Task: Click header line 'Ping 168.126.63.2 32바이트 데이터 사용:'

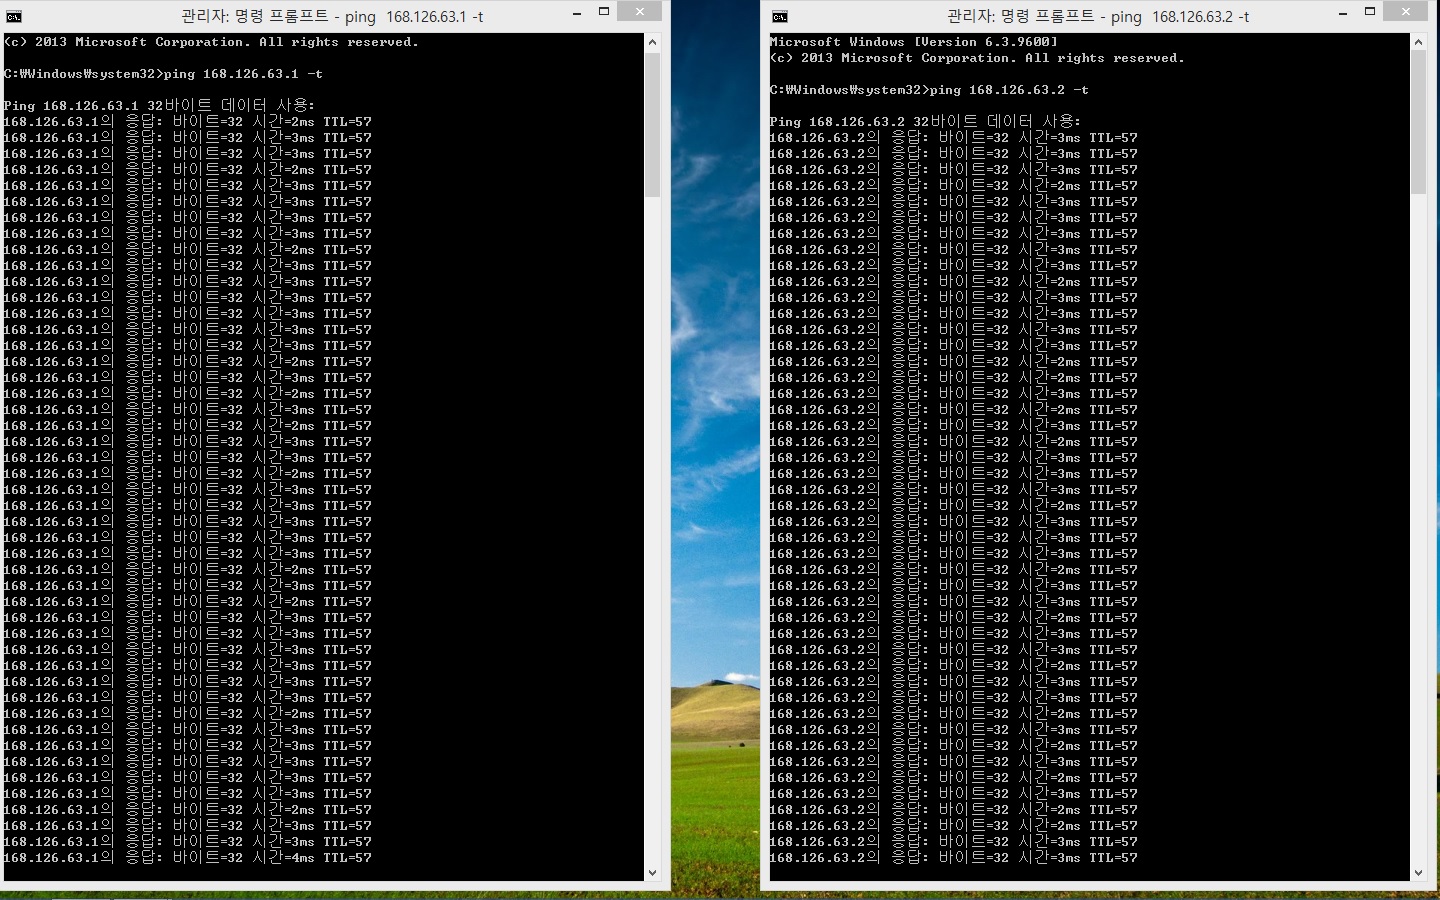Action: point(926,121)
